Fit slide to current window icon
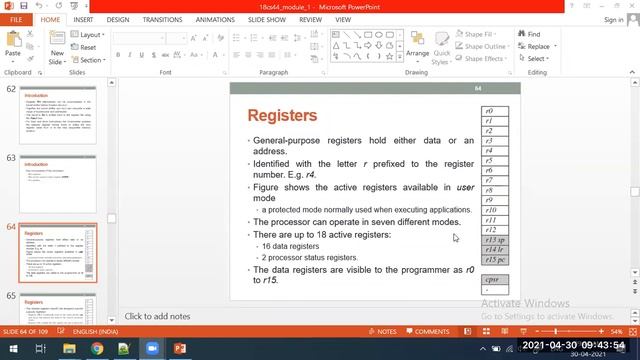 pos(633,331)
